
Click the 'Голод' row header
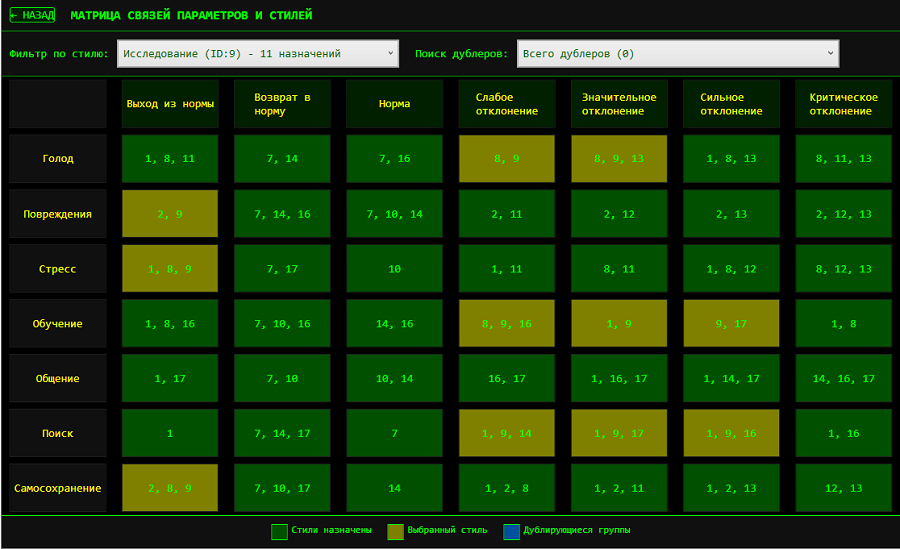click(x=58, y=159)
